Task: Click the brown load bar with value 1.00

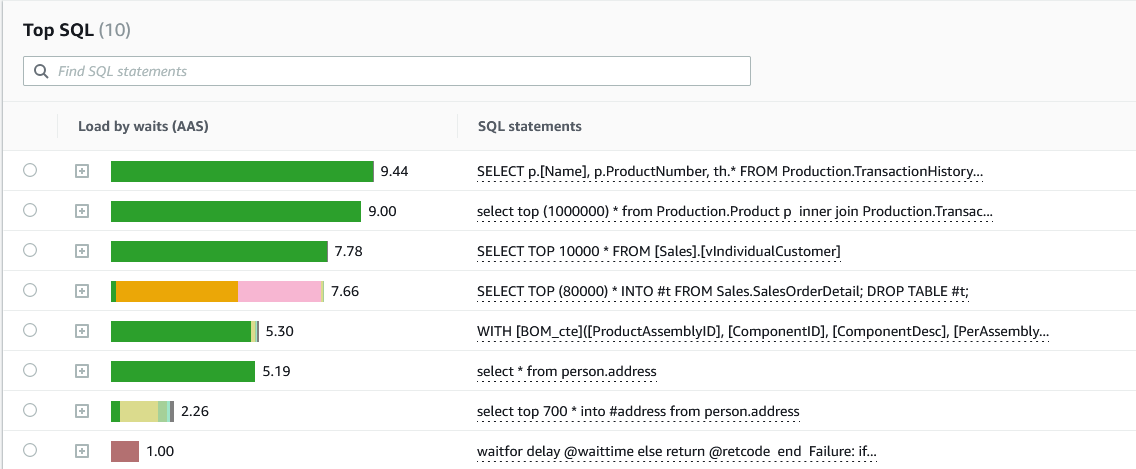Action: tap(124, 451)
